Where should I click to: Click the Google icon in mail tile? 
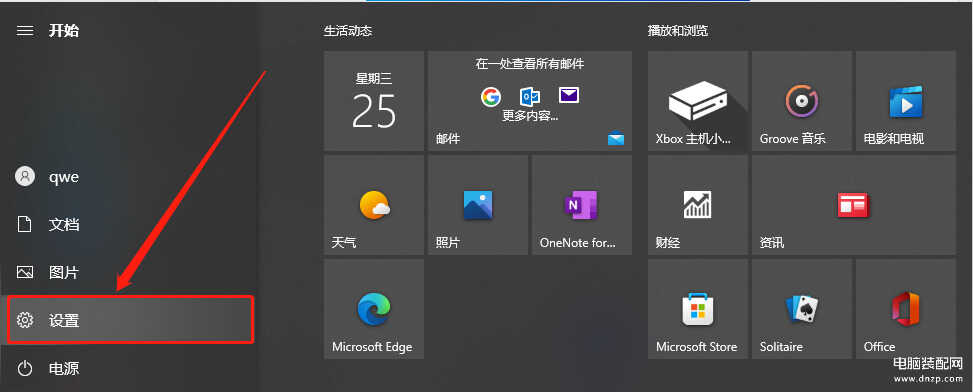490,96
